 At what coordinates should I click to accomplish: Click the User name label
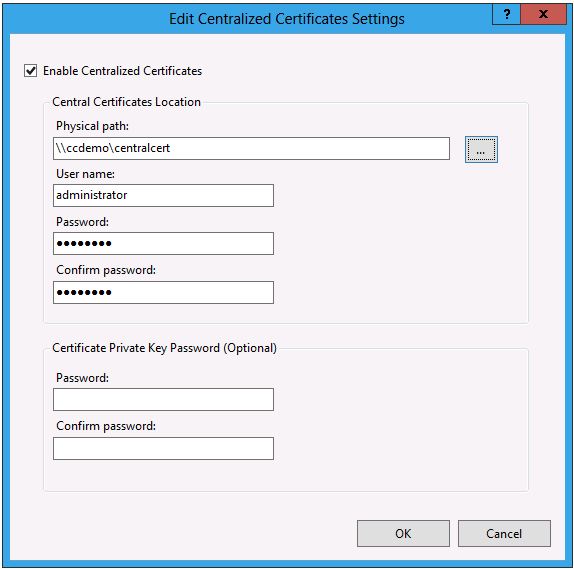click(x=85, y=174)
